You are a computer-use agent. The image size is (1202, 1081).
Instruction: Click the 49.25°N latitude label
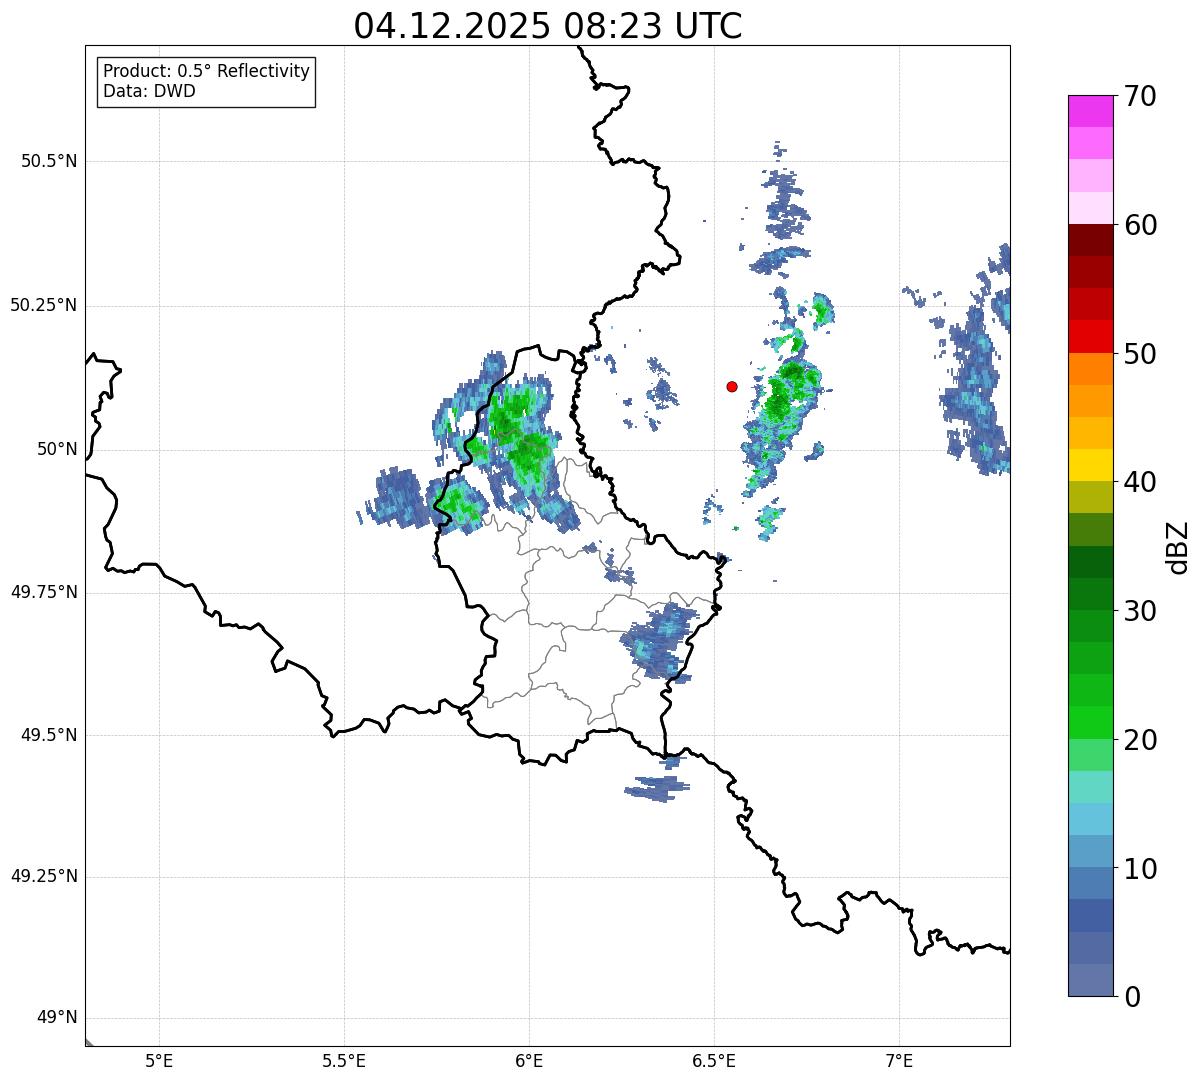coord(44,876)
